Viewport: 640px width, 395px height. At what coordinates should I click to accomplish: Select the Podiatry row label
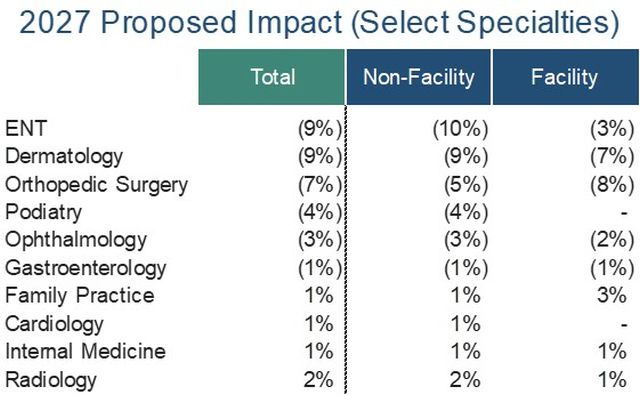[43, 213]
